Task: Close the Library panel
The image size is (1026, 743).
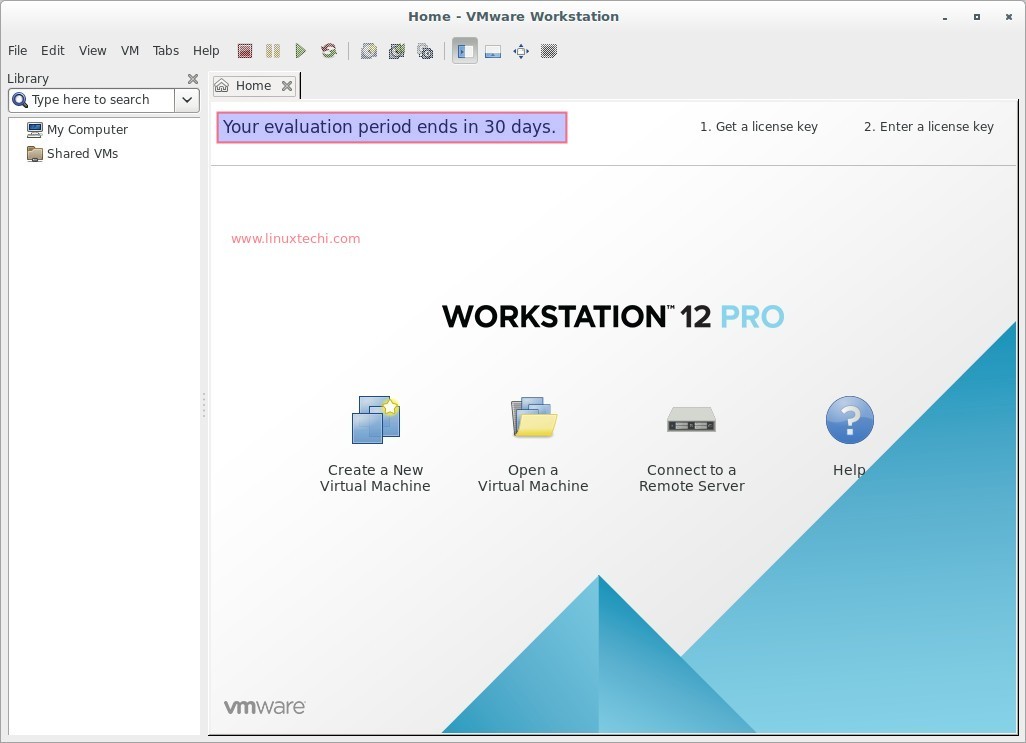Action: coord(192,78)
